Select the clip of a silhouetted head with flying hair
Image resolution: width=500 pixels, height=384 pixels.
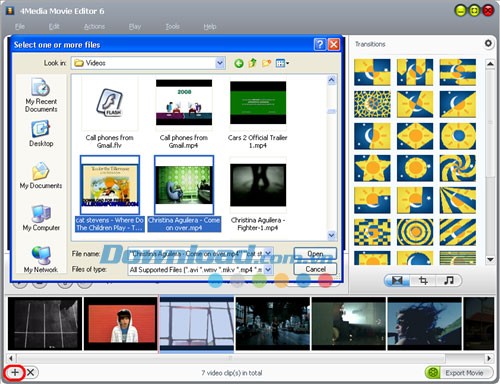coord(424,324)
